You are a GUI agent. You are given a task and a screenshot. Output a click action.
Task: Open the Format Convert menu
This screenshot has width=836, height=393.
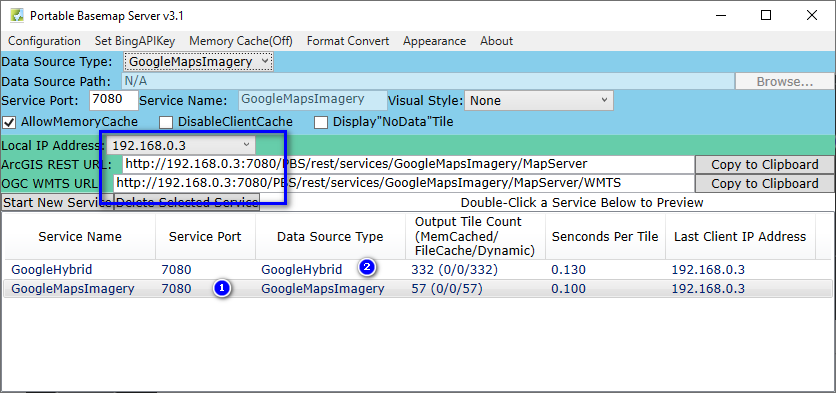pyautogui.click(x=348, y=41)
